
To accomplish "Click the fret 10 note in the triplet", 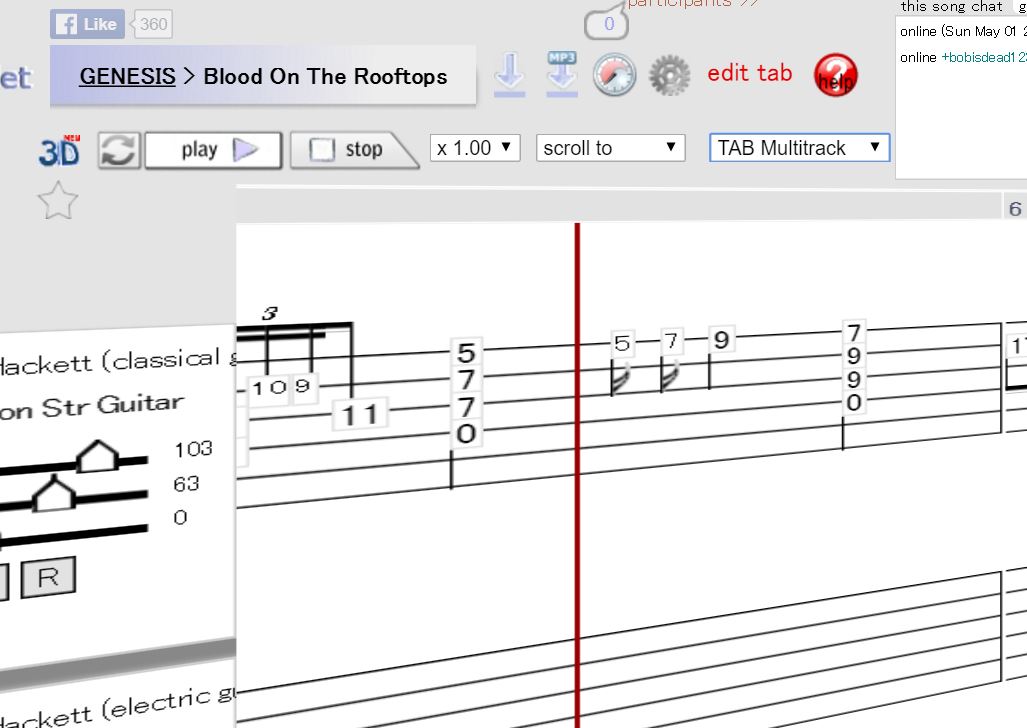I will pyautogui.click(x=269, y=388).
